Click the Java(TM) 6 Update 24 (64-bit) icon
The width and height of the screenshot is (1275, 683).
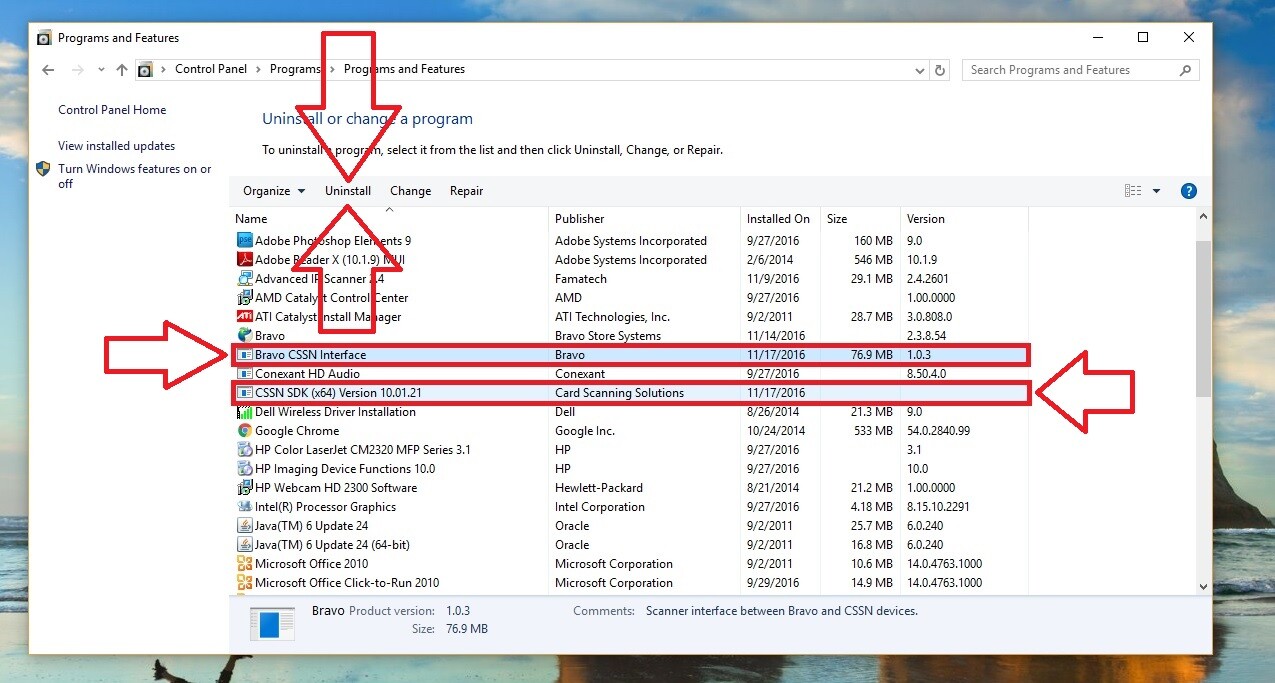point(244,545)
